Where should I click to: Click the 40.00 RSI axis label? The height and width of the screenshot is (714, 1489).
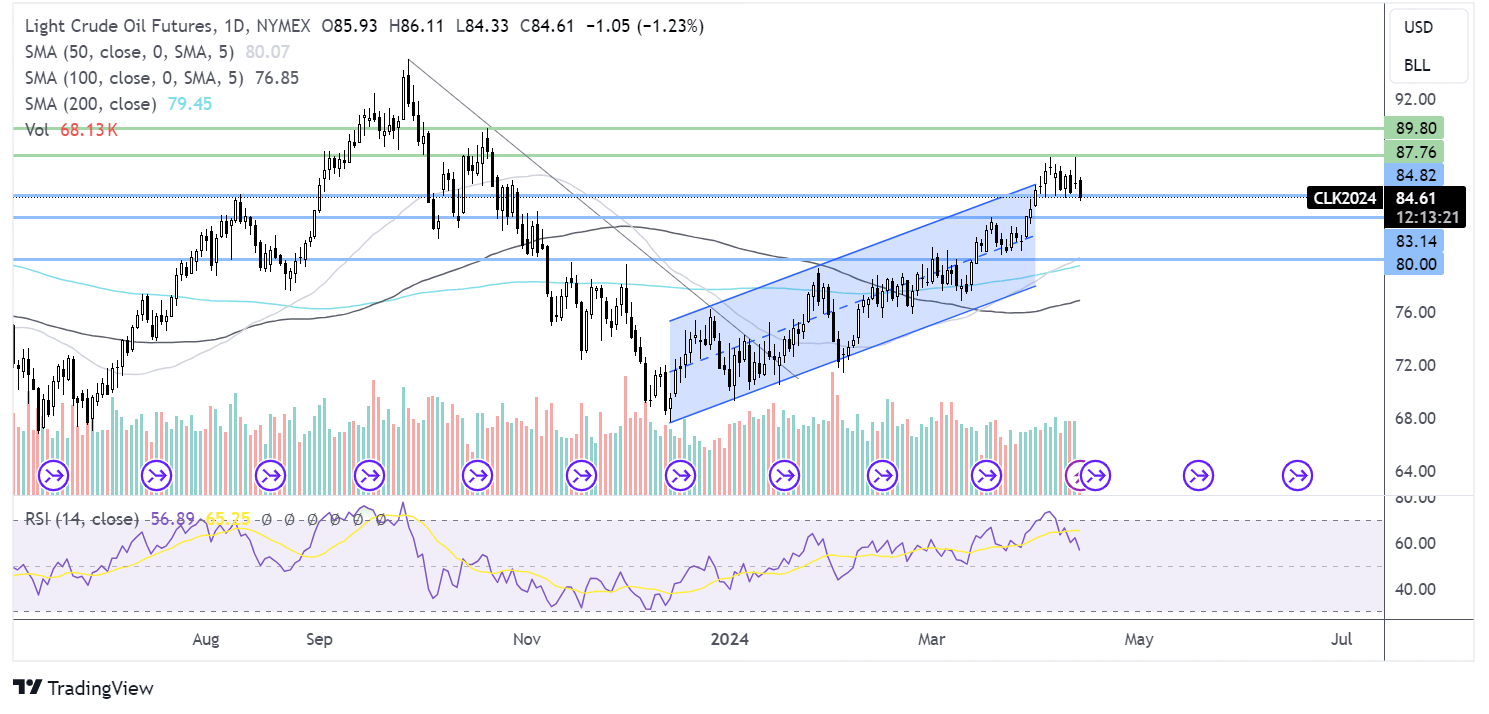click(1417, 589)
